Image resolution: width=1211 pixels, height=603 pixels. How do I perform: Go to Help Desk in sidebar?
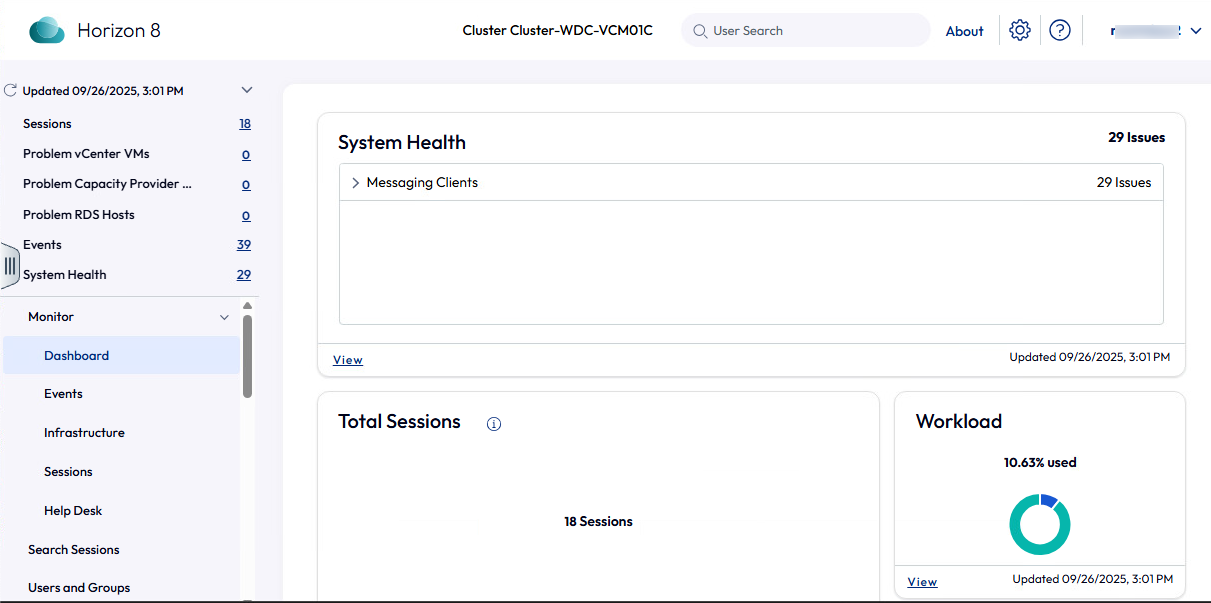(x=73, y=511)
